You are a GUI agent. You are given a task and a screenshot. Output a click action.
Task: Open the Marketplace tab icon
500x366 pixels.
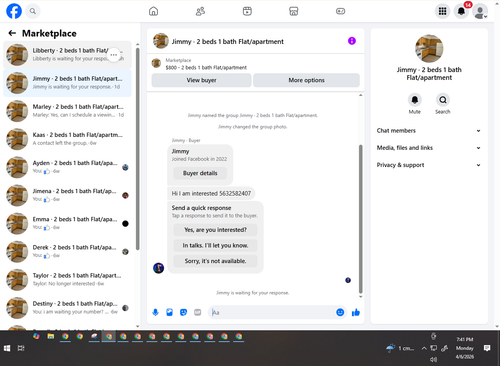[x=294, y=11]
